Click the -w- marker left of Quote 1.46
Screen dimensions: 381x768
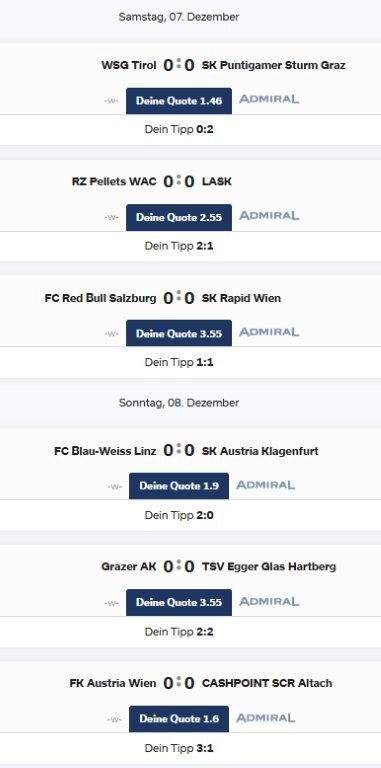(111, 101)
